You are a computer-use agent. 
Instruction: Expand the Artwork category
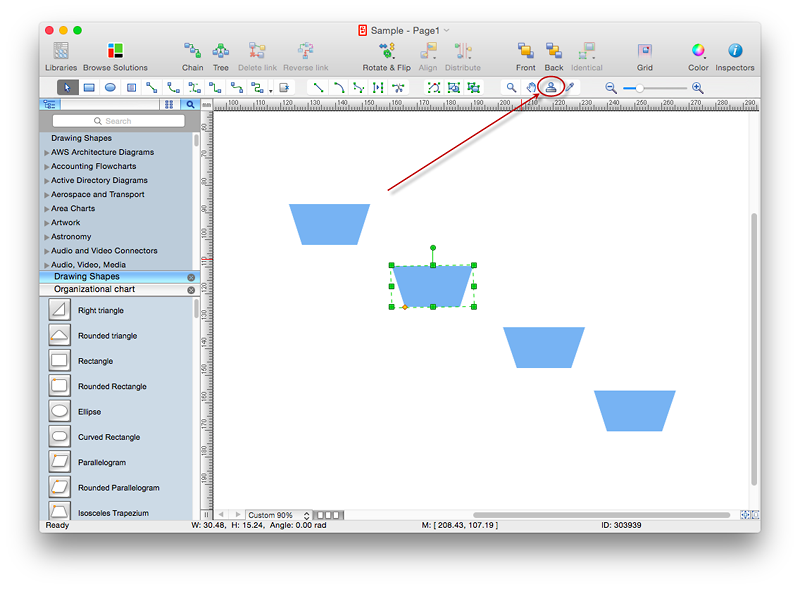coord(47,223)
